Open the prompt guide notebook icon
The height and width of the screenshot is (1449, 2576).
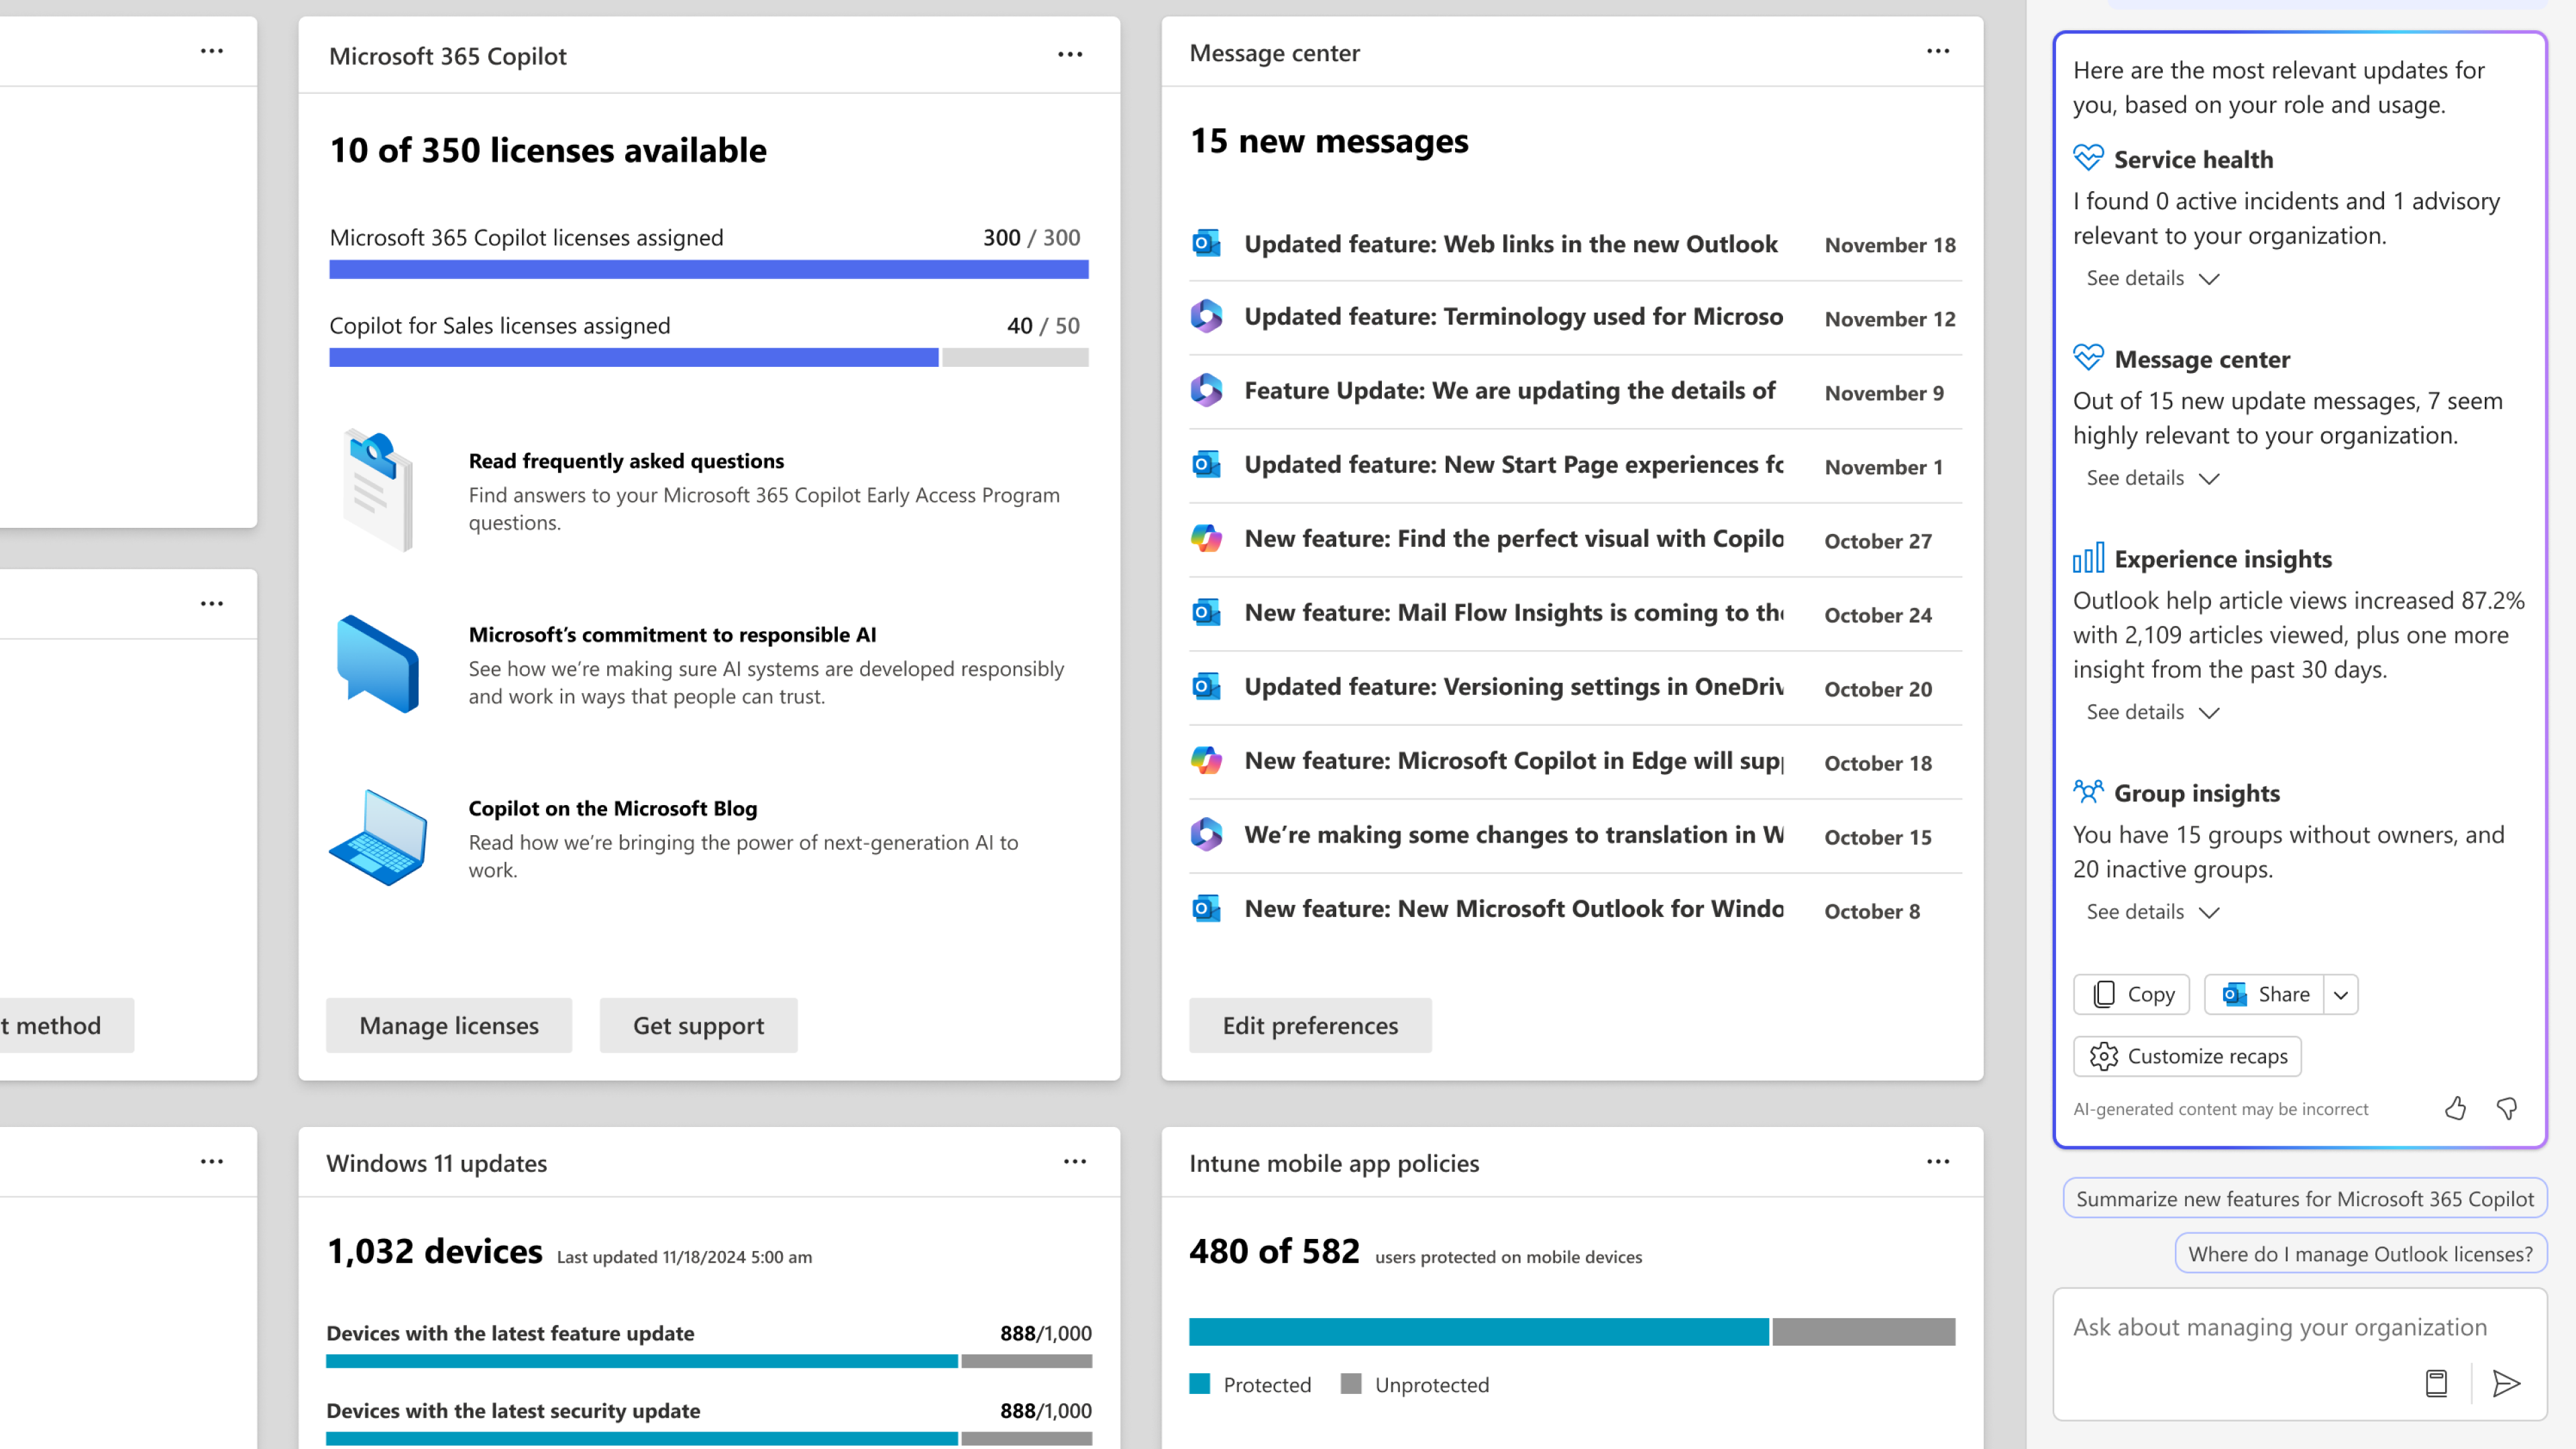point(2436,1383)
